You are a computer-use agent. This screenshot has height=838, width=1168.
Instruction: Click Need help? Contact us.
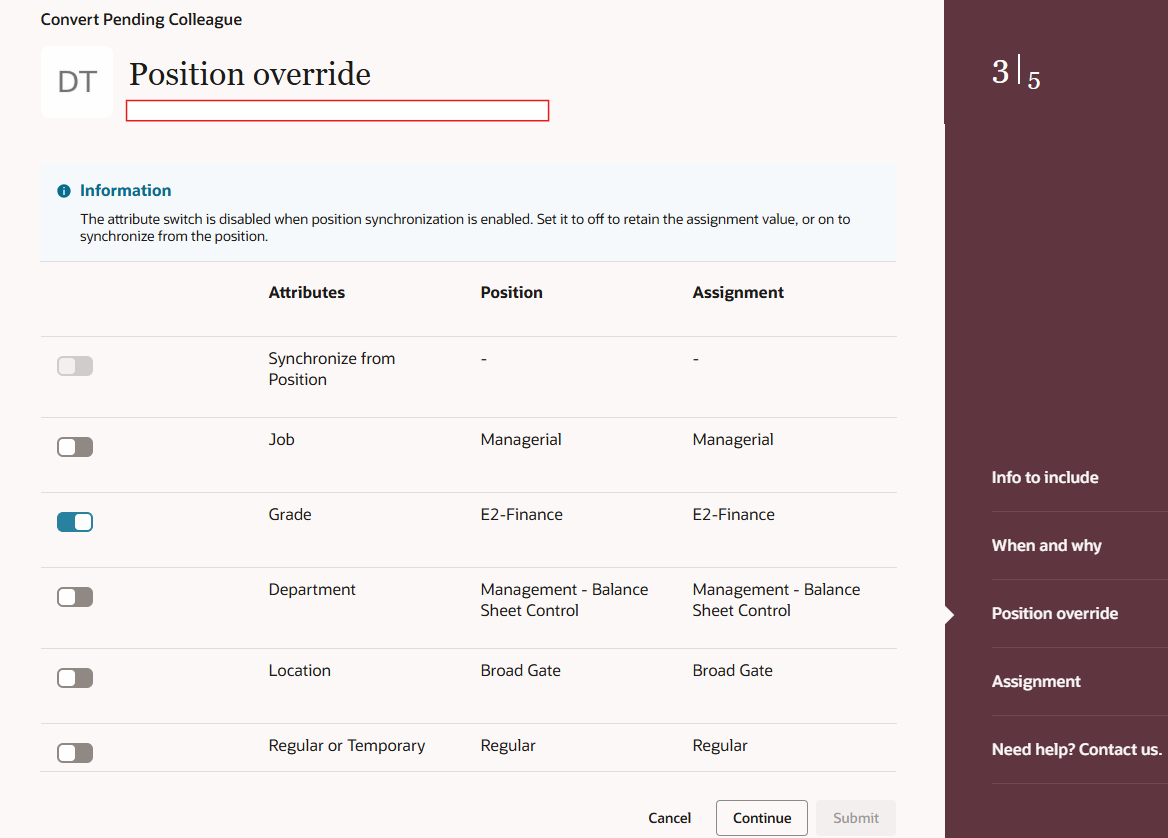coord(1076,749)
